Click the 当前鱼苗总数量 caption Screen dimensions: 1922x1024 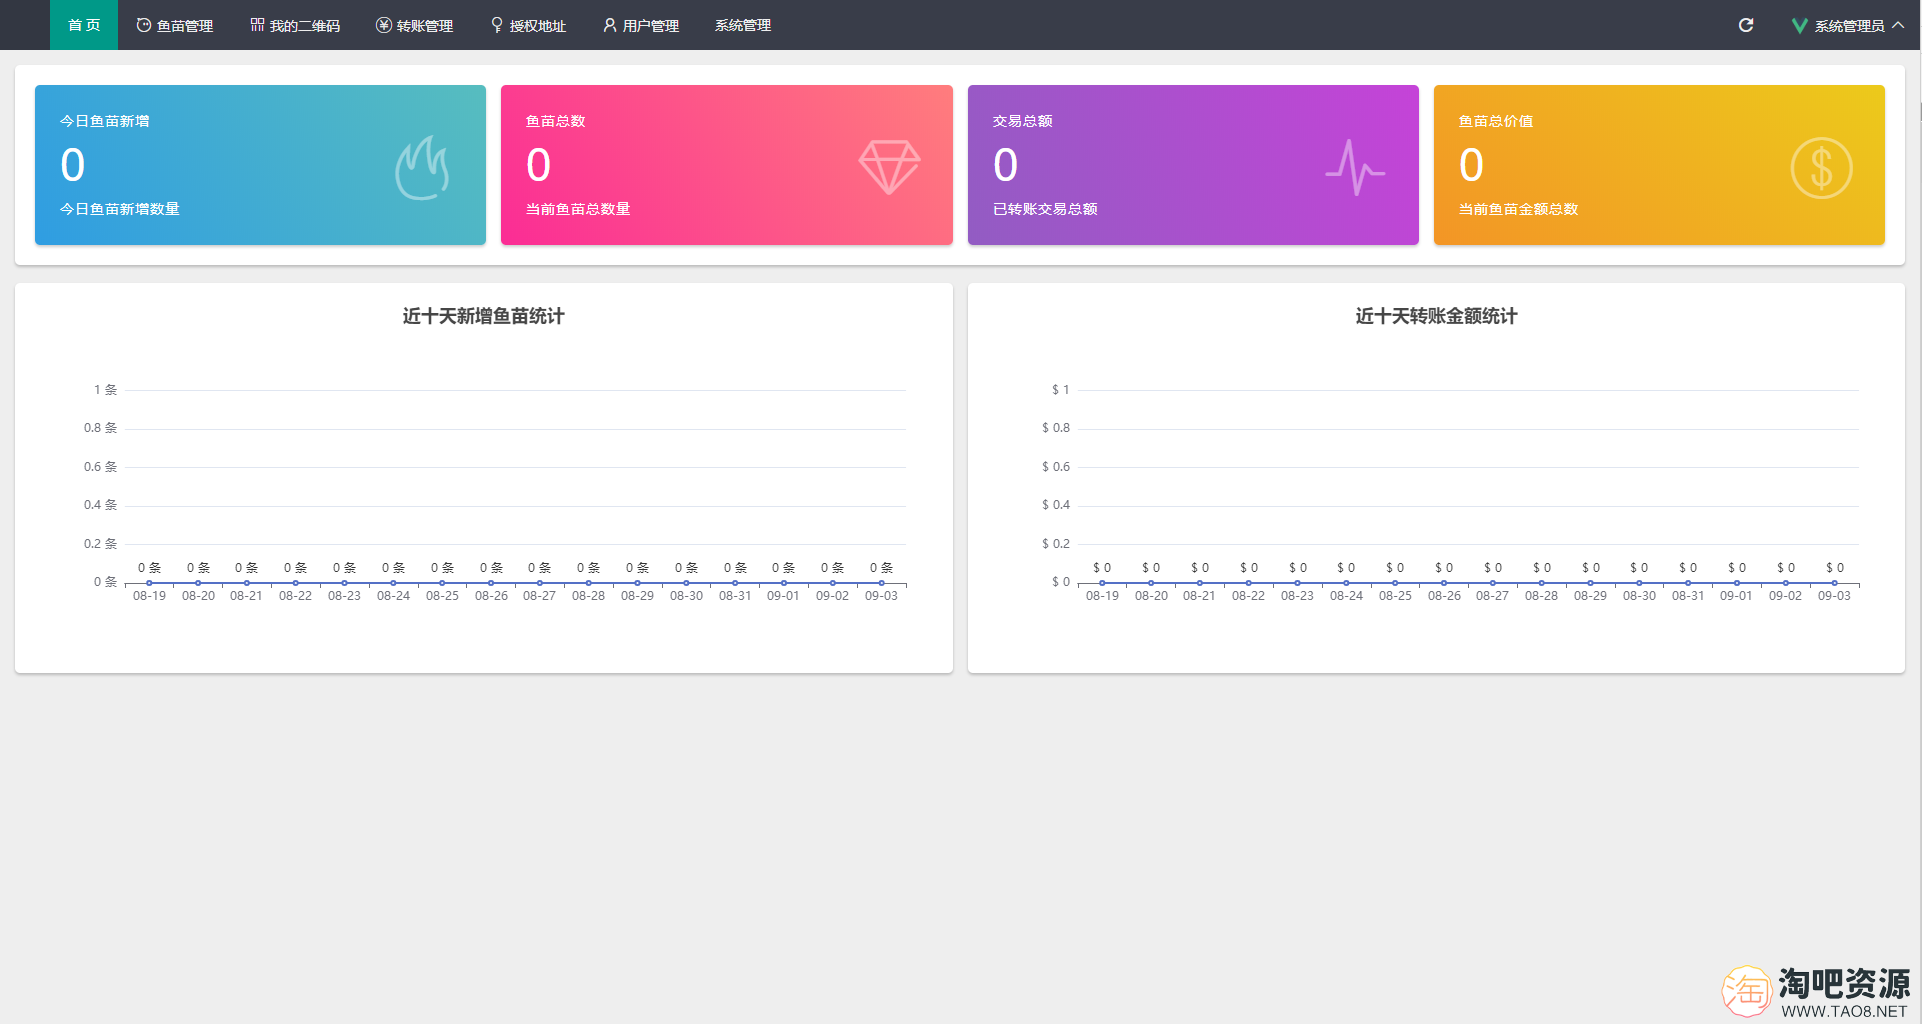click(x=578, y=209)
